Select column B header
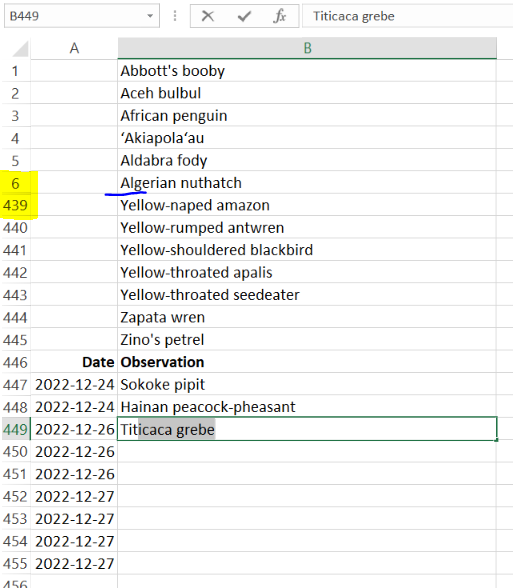 coord(307,48)
